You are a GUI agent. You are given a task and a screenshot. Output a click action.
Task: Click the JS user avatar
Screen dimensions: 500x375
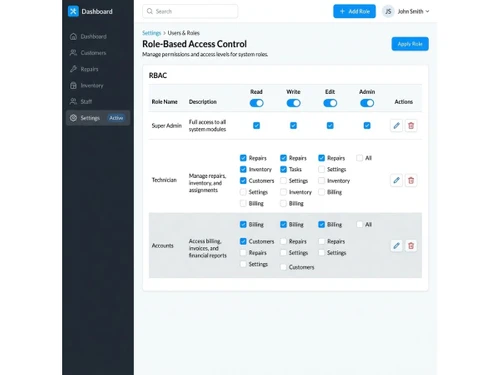tap(388, 11)
